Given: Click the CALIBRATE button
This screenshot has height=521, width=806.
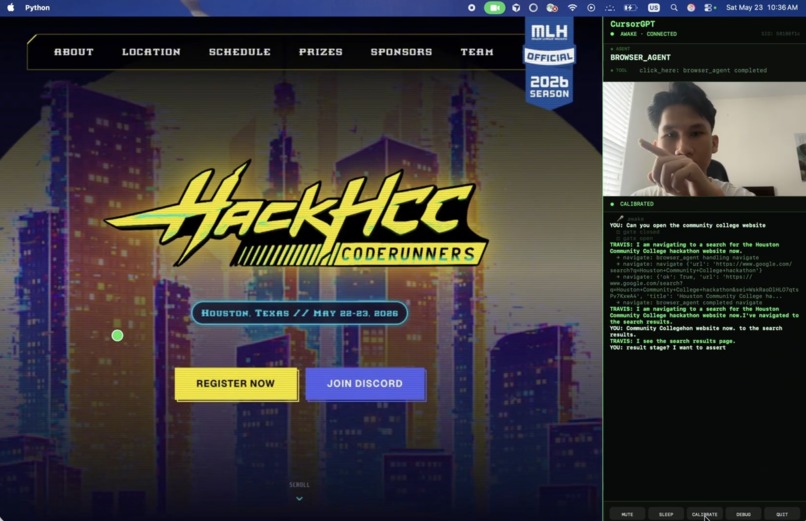Looking at the screenshot, I should tap(704, 514).
